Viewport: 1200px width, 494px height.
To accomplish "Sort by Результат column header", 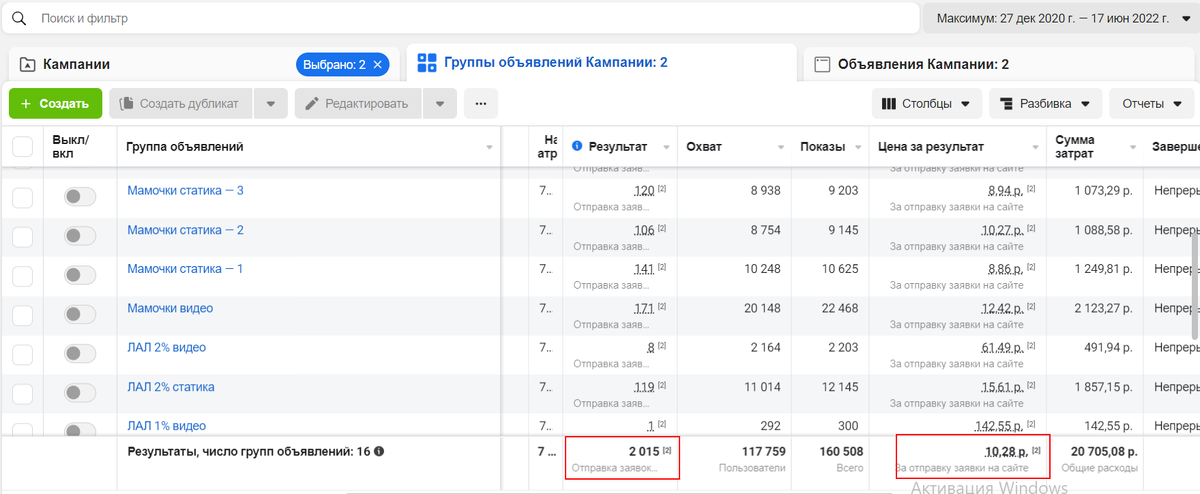I will point(619,147).
